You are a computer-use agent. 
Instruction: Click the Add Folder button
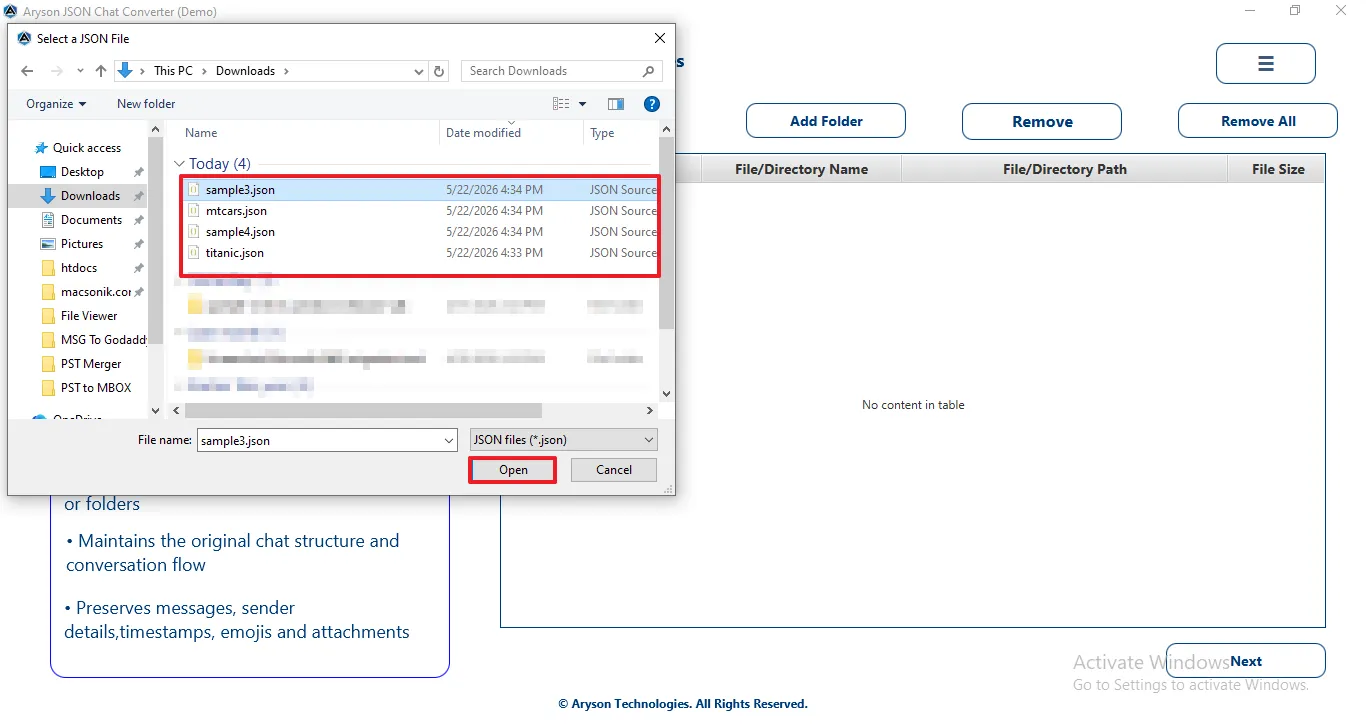(x=826, y=121)
